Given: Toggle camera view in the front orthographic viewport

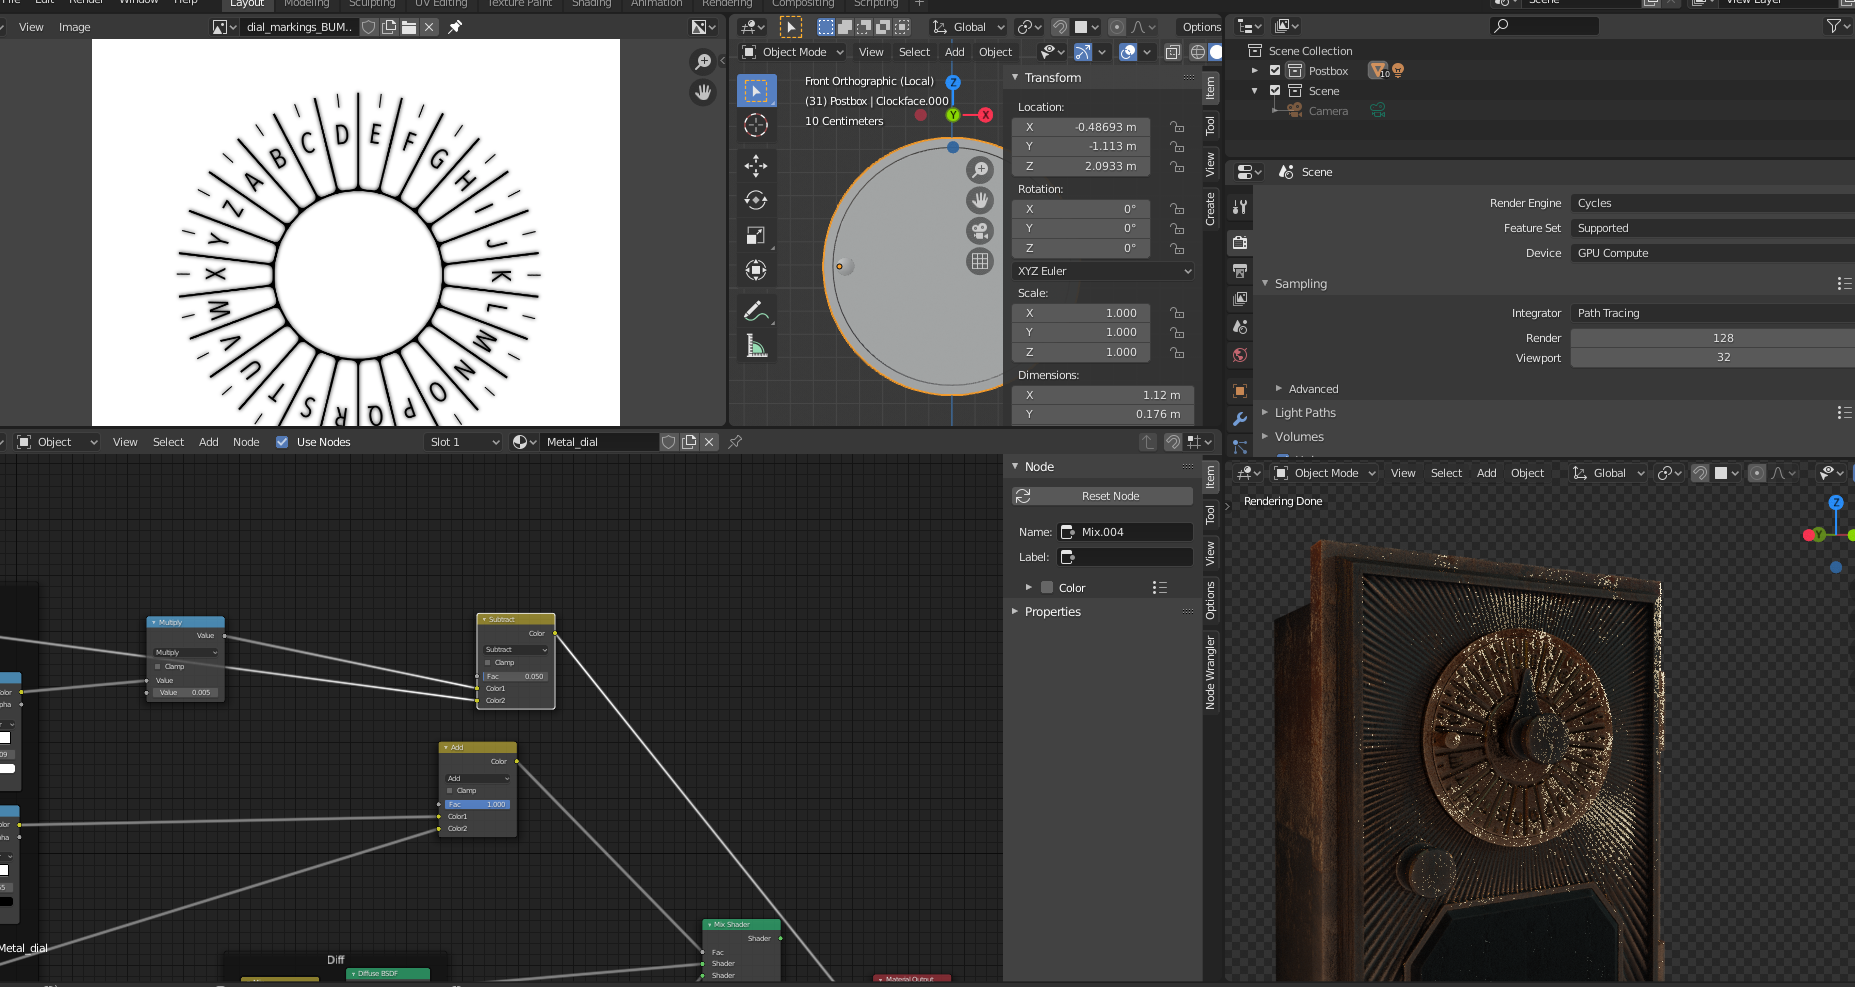Looking at the screenshot, I should pos(980,231).
